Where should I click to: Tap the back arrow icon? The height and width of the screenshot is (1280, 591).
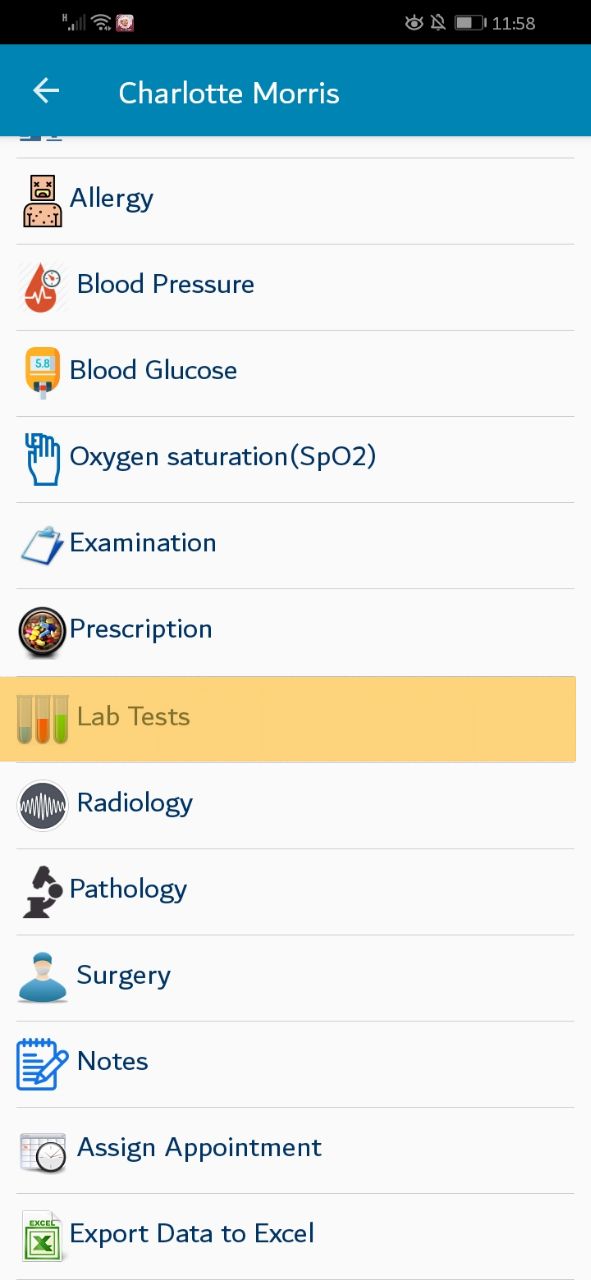pyautogui.click(x=46, y=91)
